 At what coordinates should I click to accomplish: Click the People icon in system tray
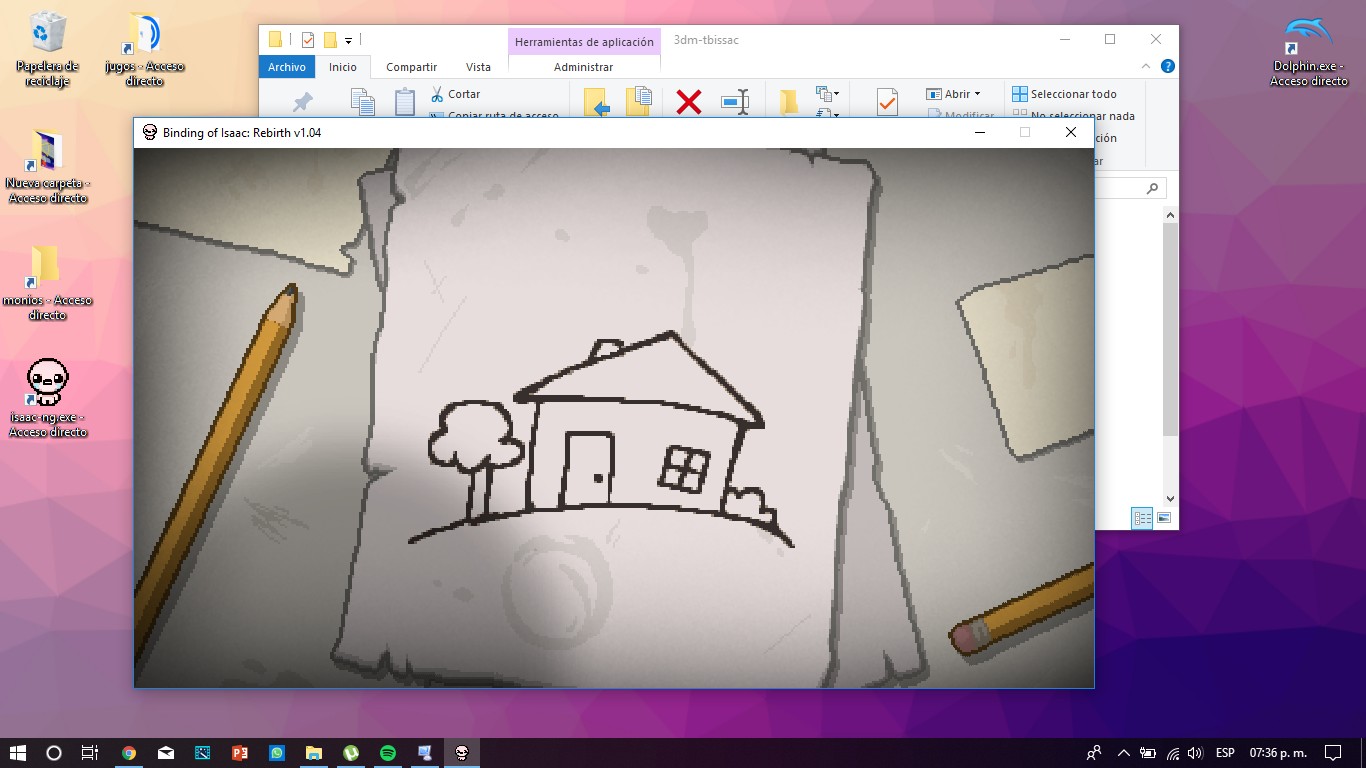[1095, 753]
